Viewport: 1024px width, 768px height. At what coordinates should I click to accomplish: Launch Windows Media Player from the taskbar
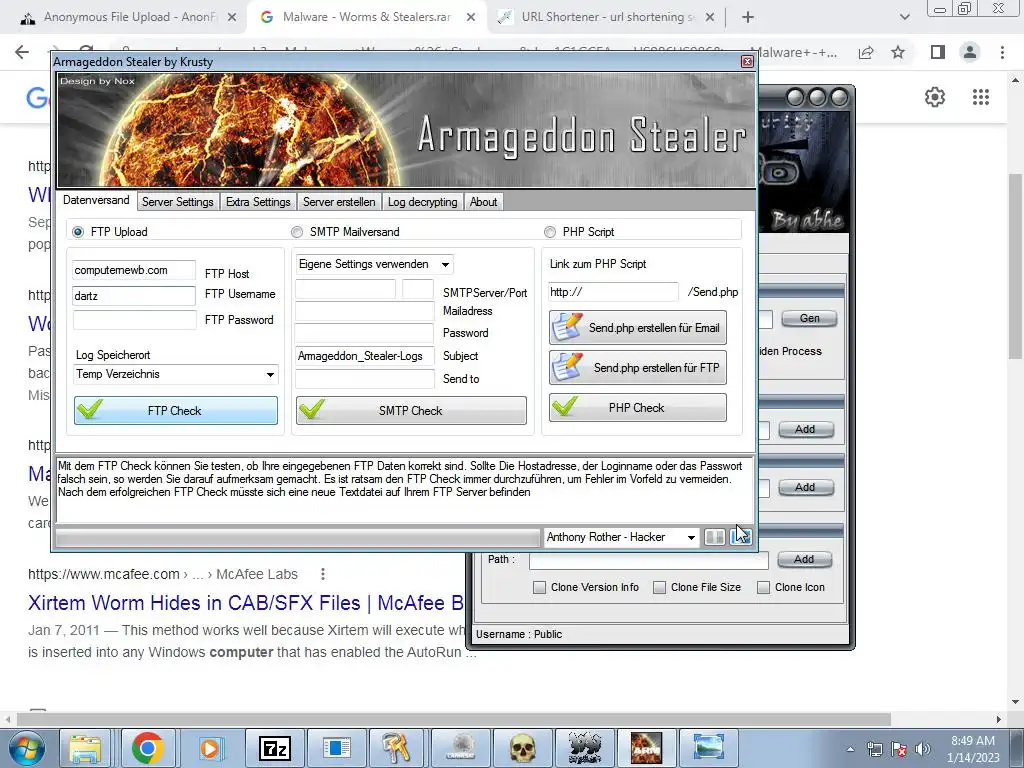210,748
